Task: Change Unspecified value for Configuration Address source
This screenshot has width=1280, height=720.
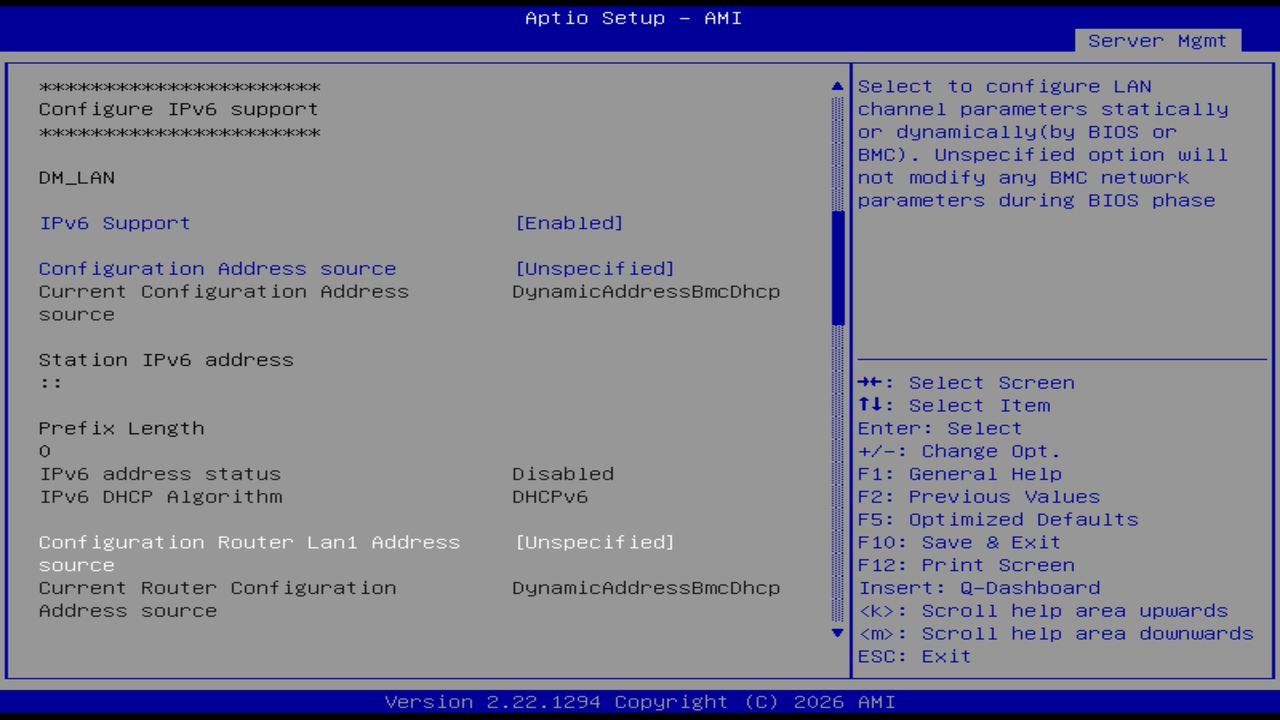Action: click(x=595, y=268)
